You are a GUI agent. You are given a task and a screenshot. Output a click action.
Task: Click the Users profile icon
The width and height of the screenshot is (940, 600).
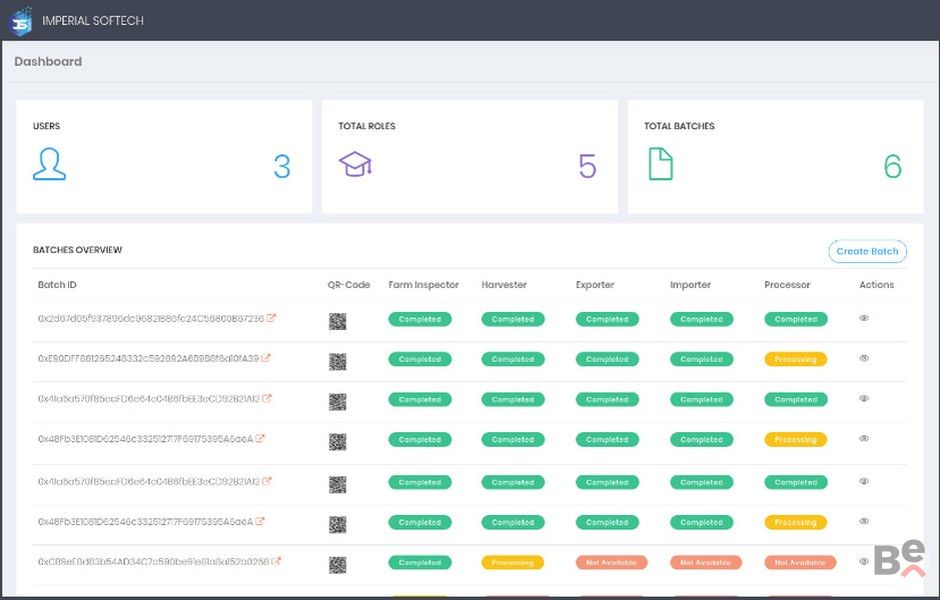pos(49,164)
